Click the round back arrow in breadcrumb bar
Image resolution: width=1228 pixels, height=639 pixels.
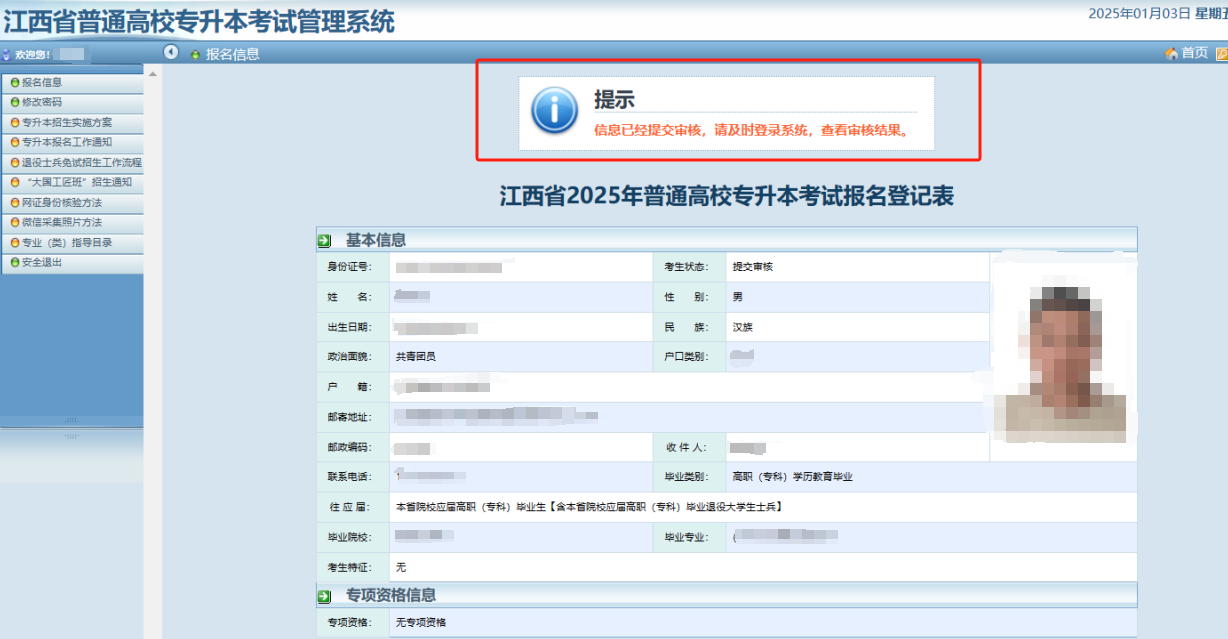click(170, 52)
